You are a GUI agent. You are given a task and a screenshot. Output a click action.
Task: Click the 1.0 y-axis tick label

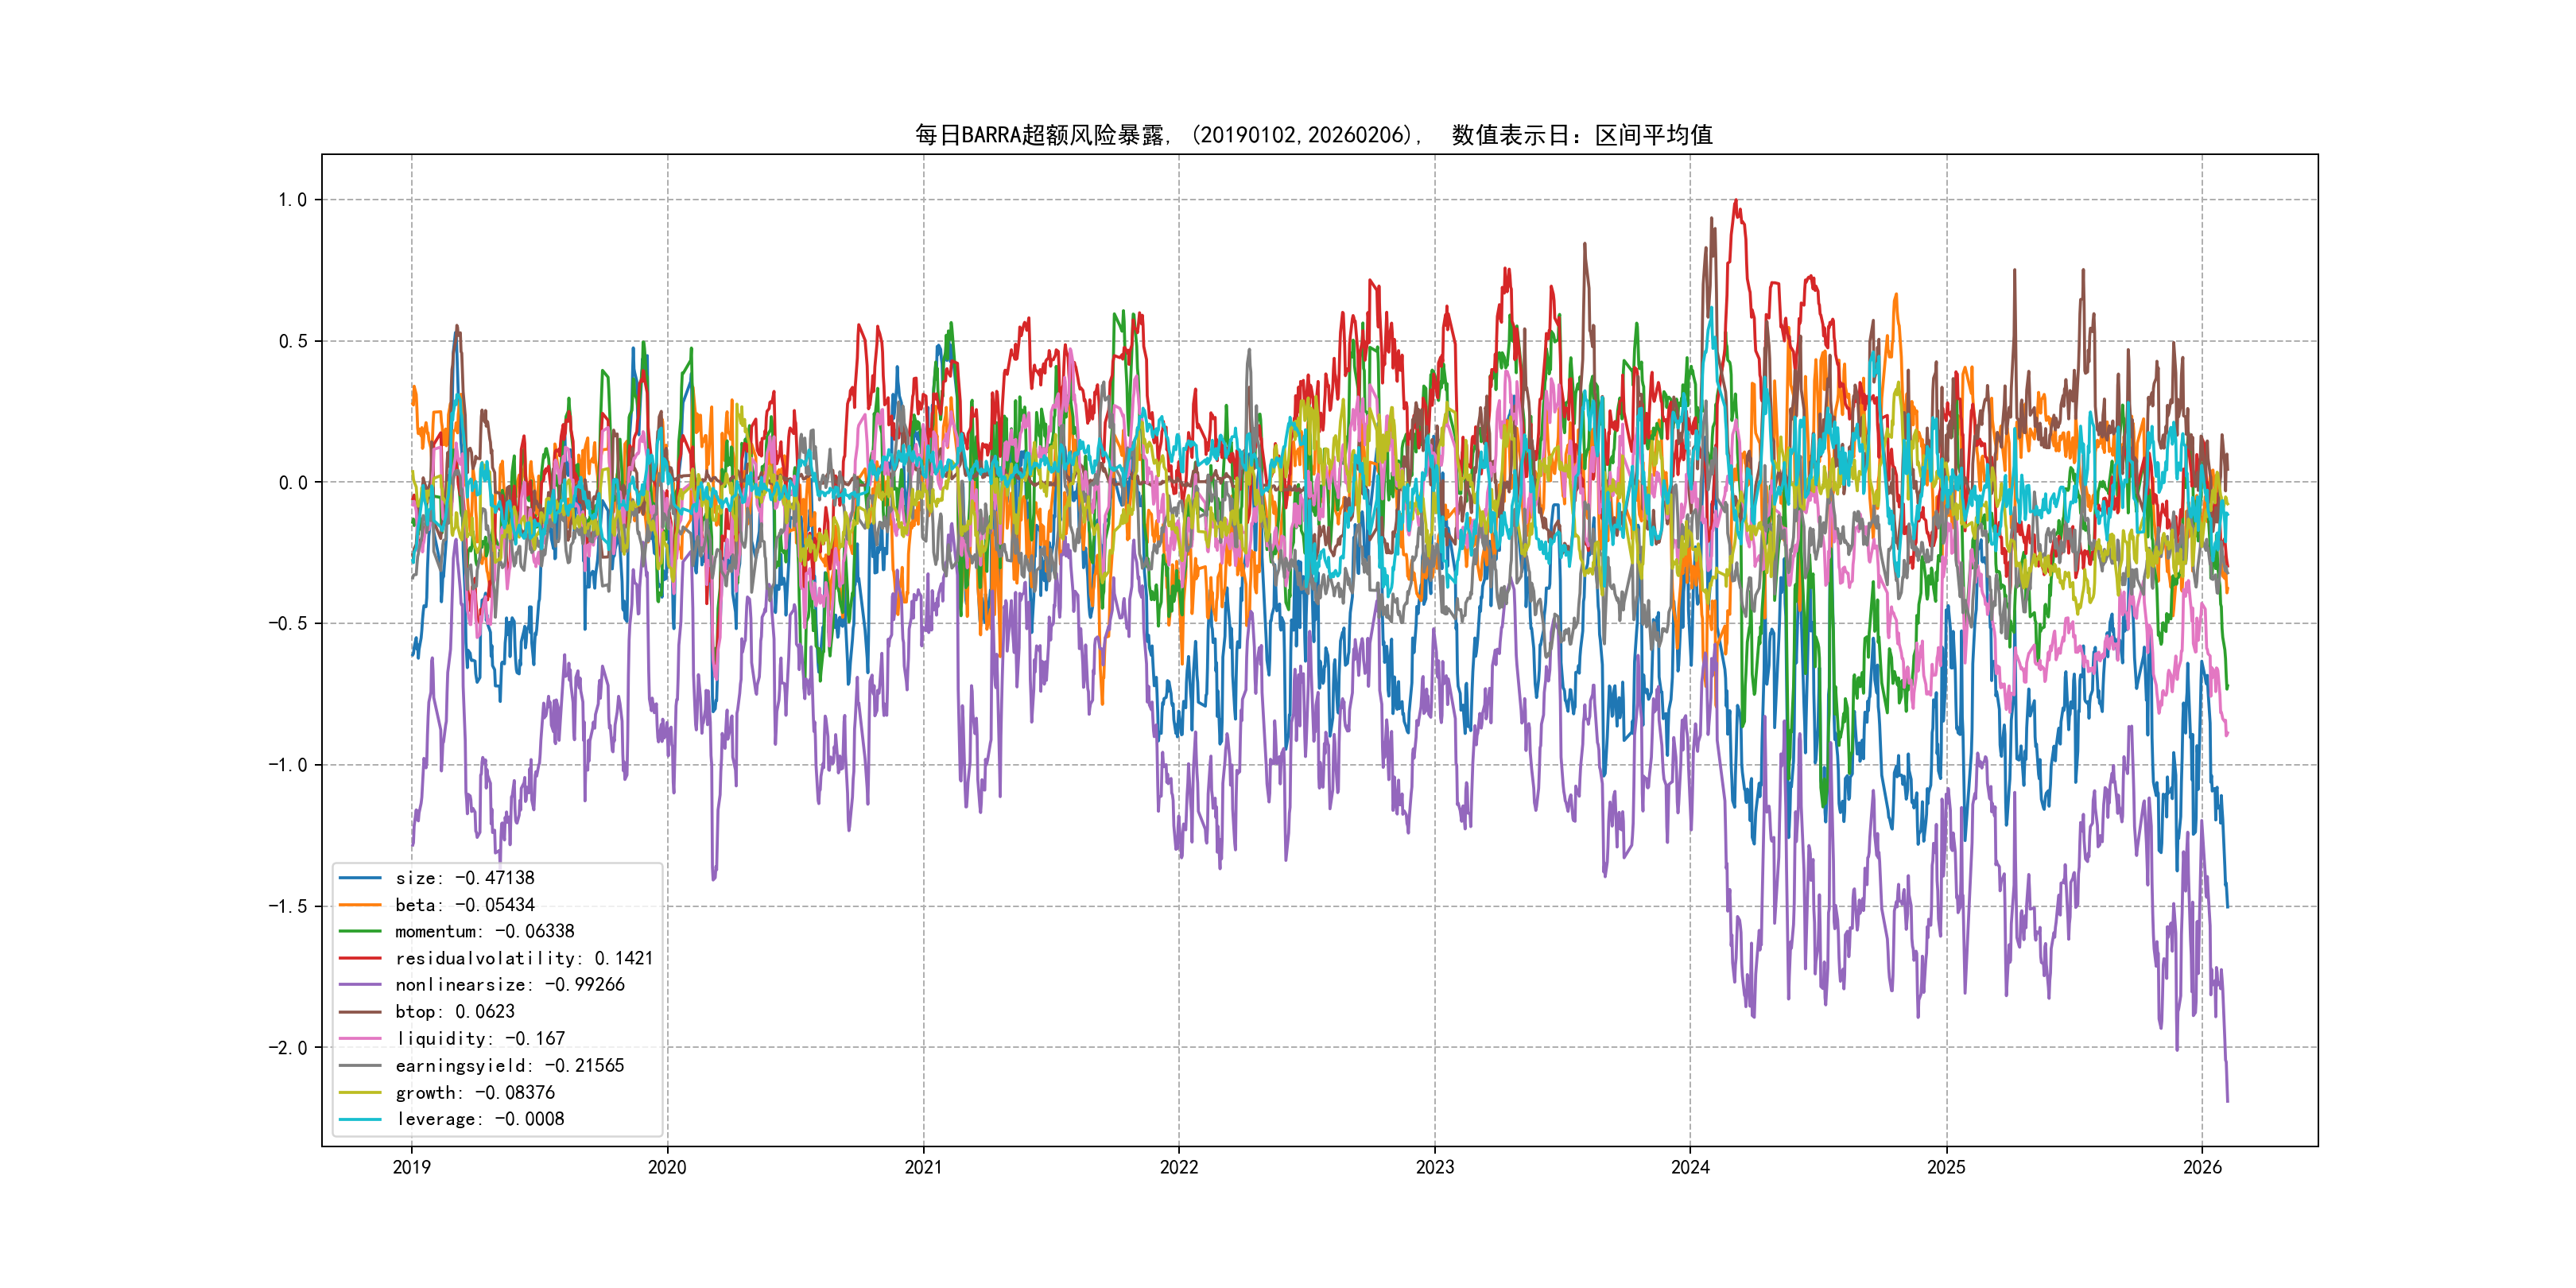292,200
